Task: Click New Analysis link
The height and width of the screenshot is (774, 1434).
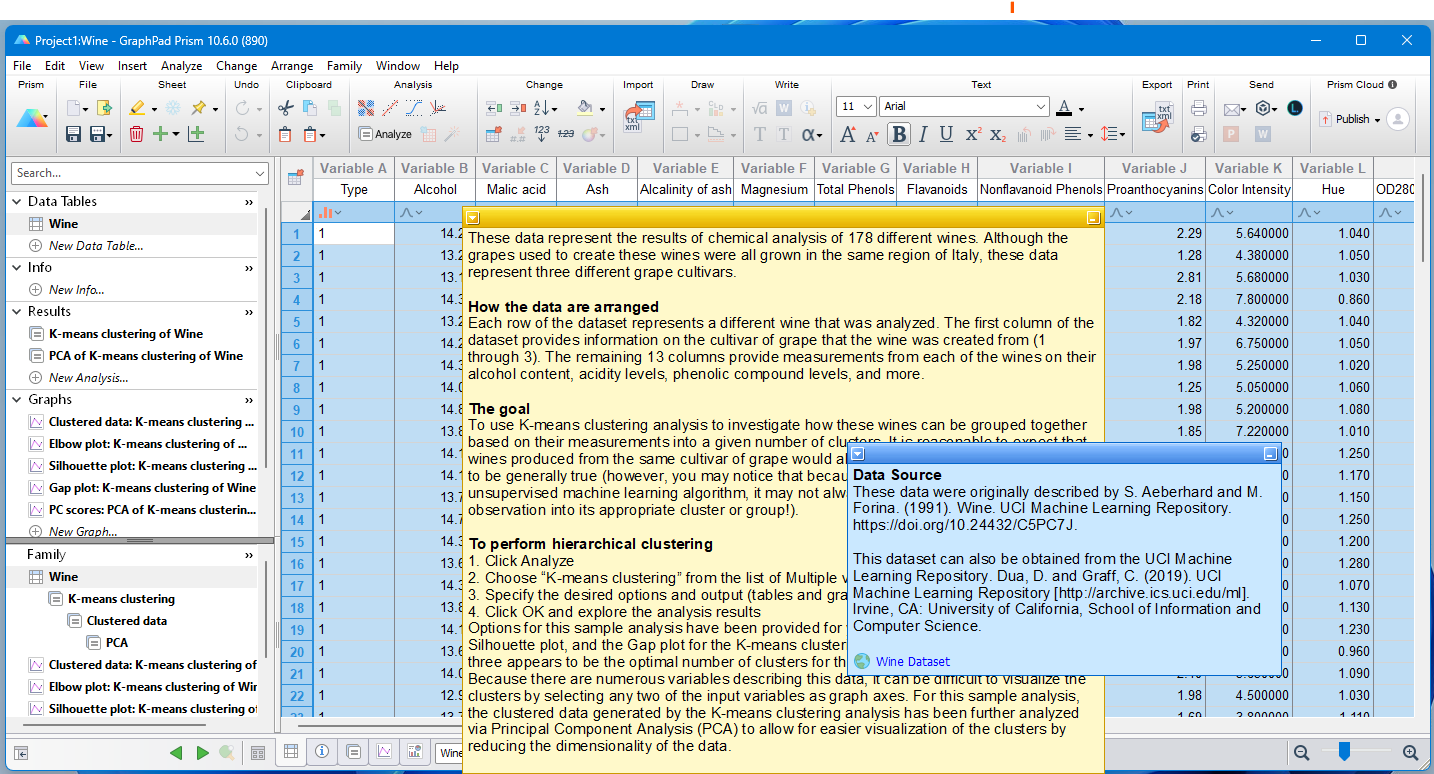Action: pos(89,377)
